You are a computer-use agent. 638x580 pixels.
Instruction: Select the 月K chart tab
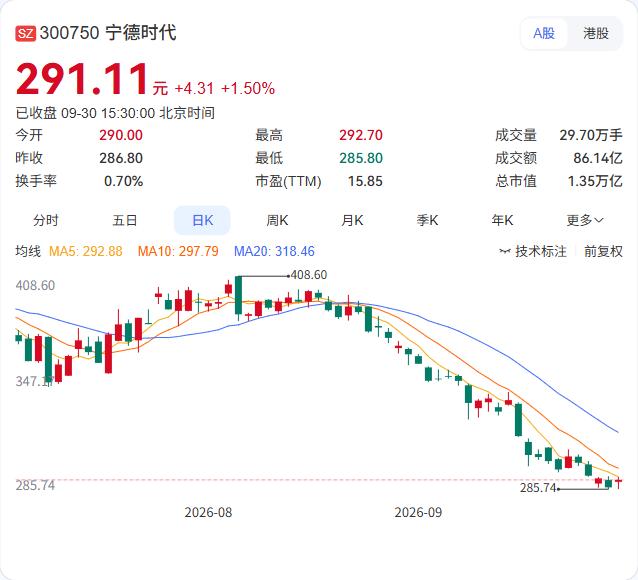[x=352, y=221]
